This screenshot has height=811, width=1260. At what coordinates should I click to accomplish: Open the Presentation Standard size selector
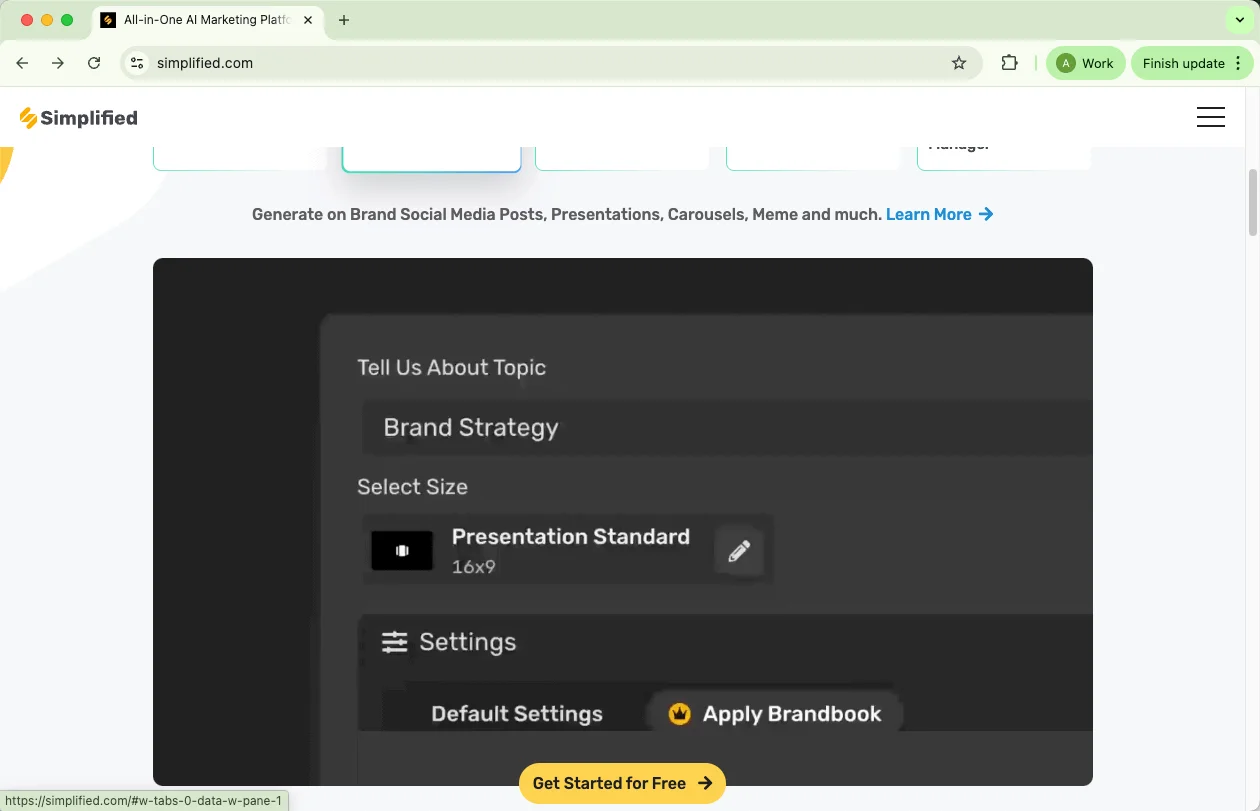click(540, 550)
